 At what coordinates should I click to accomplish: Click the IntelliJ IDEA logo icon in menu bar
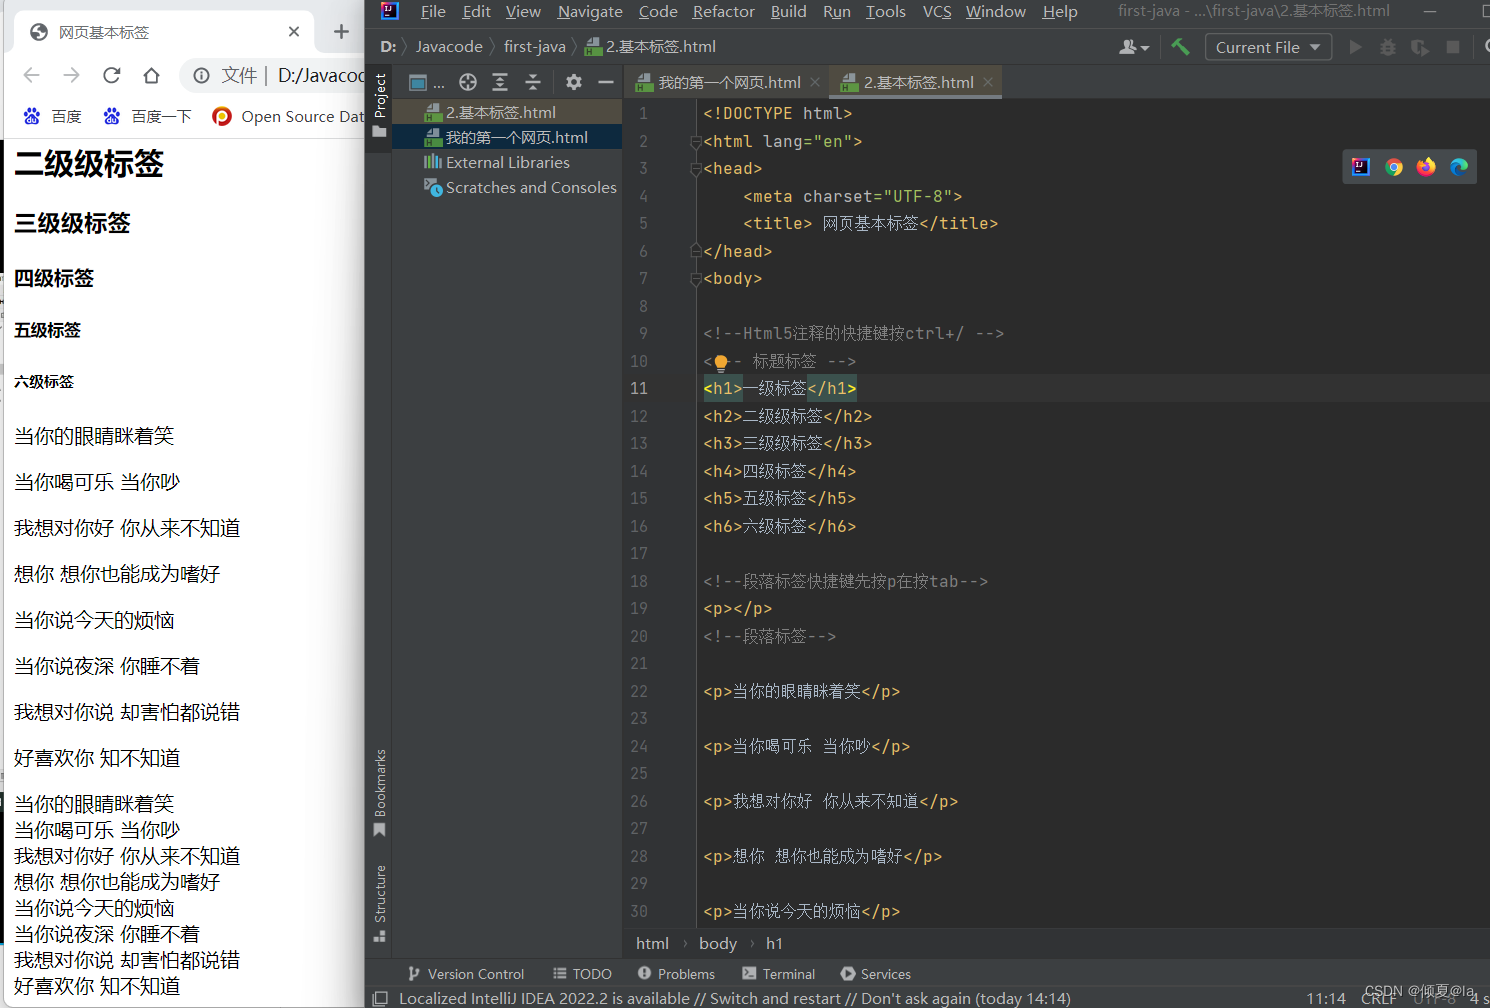[x=390, y=11]
